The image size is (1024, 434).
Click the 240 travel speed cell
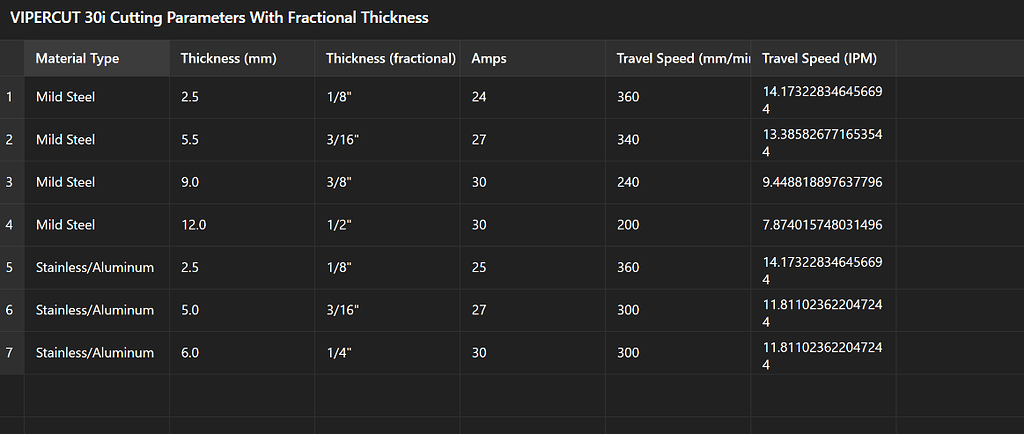(628, 183)
